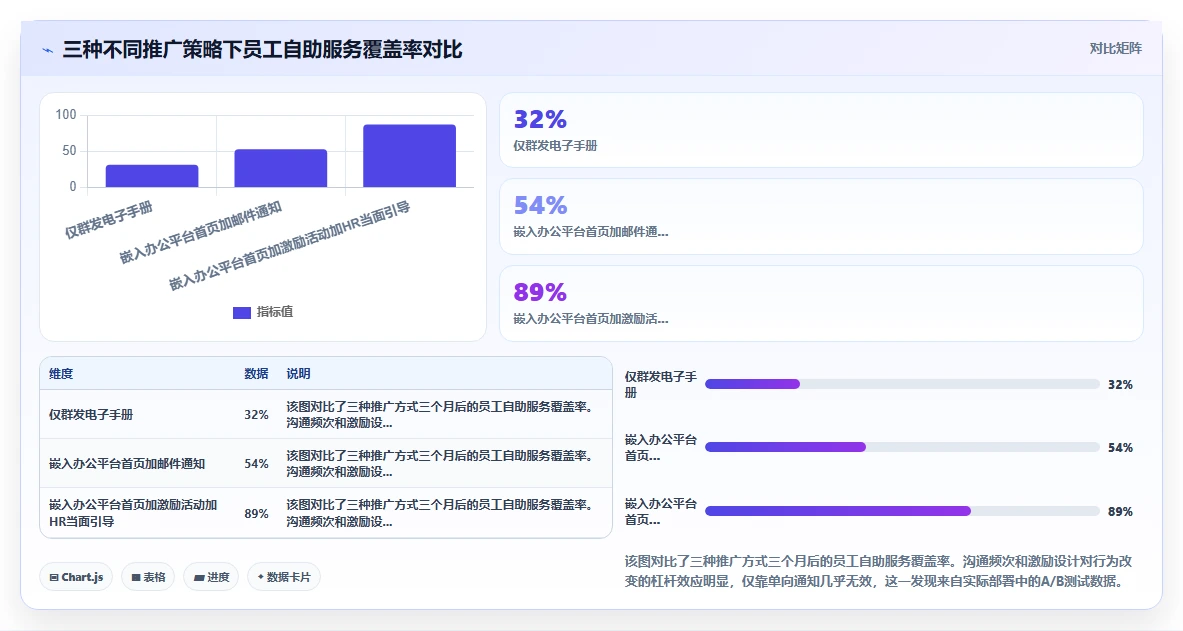Click the 说明 description in the 89% row
Viewport: 1183px width, 631px height.
(x=441, y=513)
